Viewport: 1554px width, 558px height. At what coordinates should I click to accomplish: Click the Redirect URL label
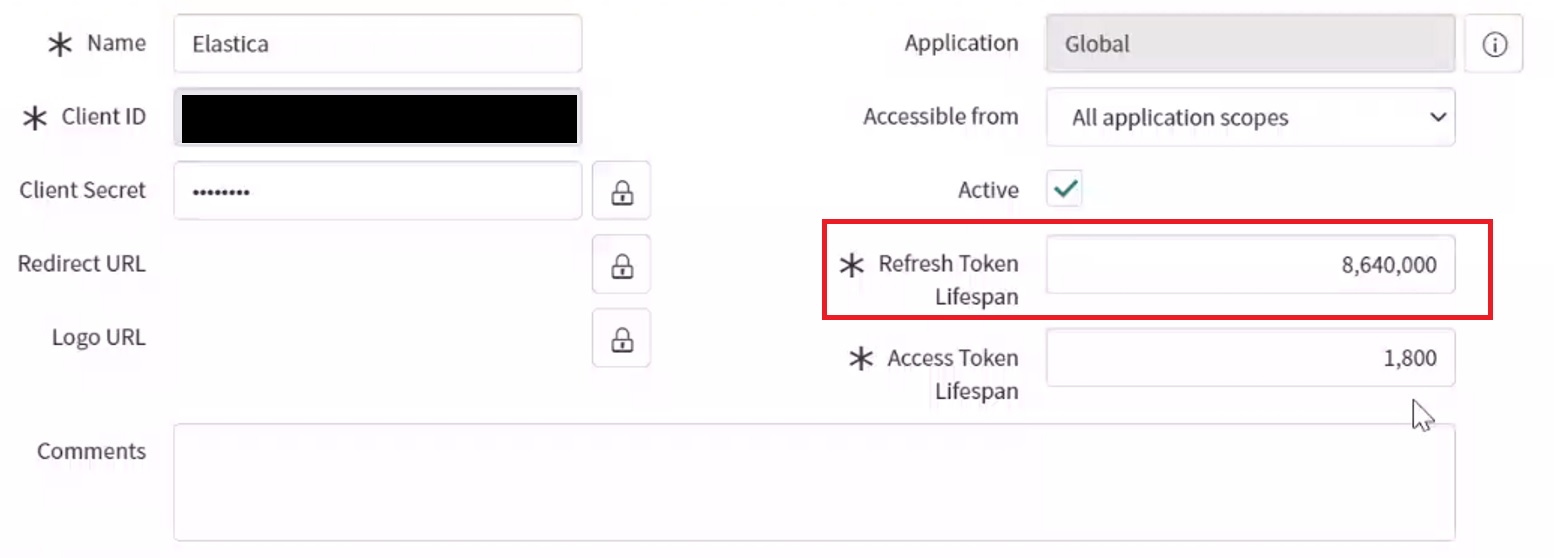coord(82,264)
